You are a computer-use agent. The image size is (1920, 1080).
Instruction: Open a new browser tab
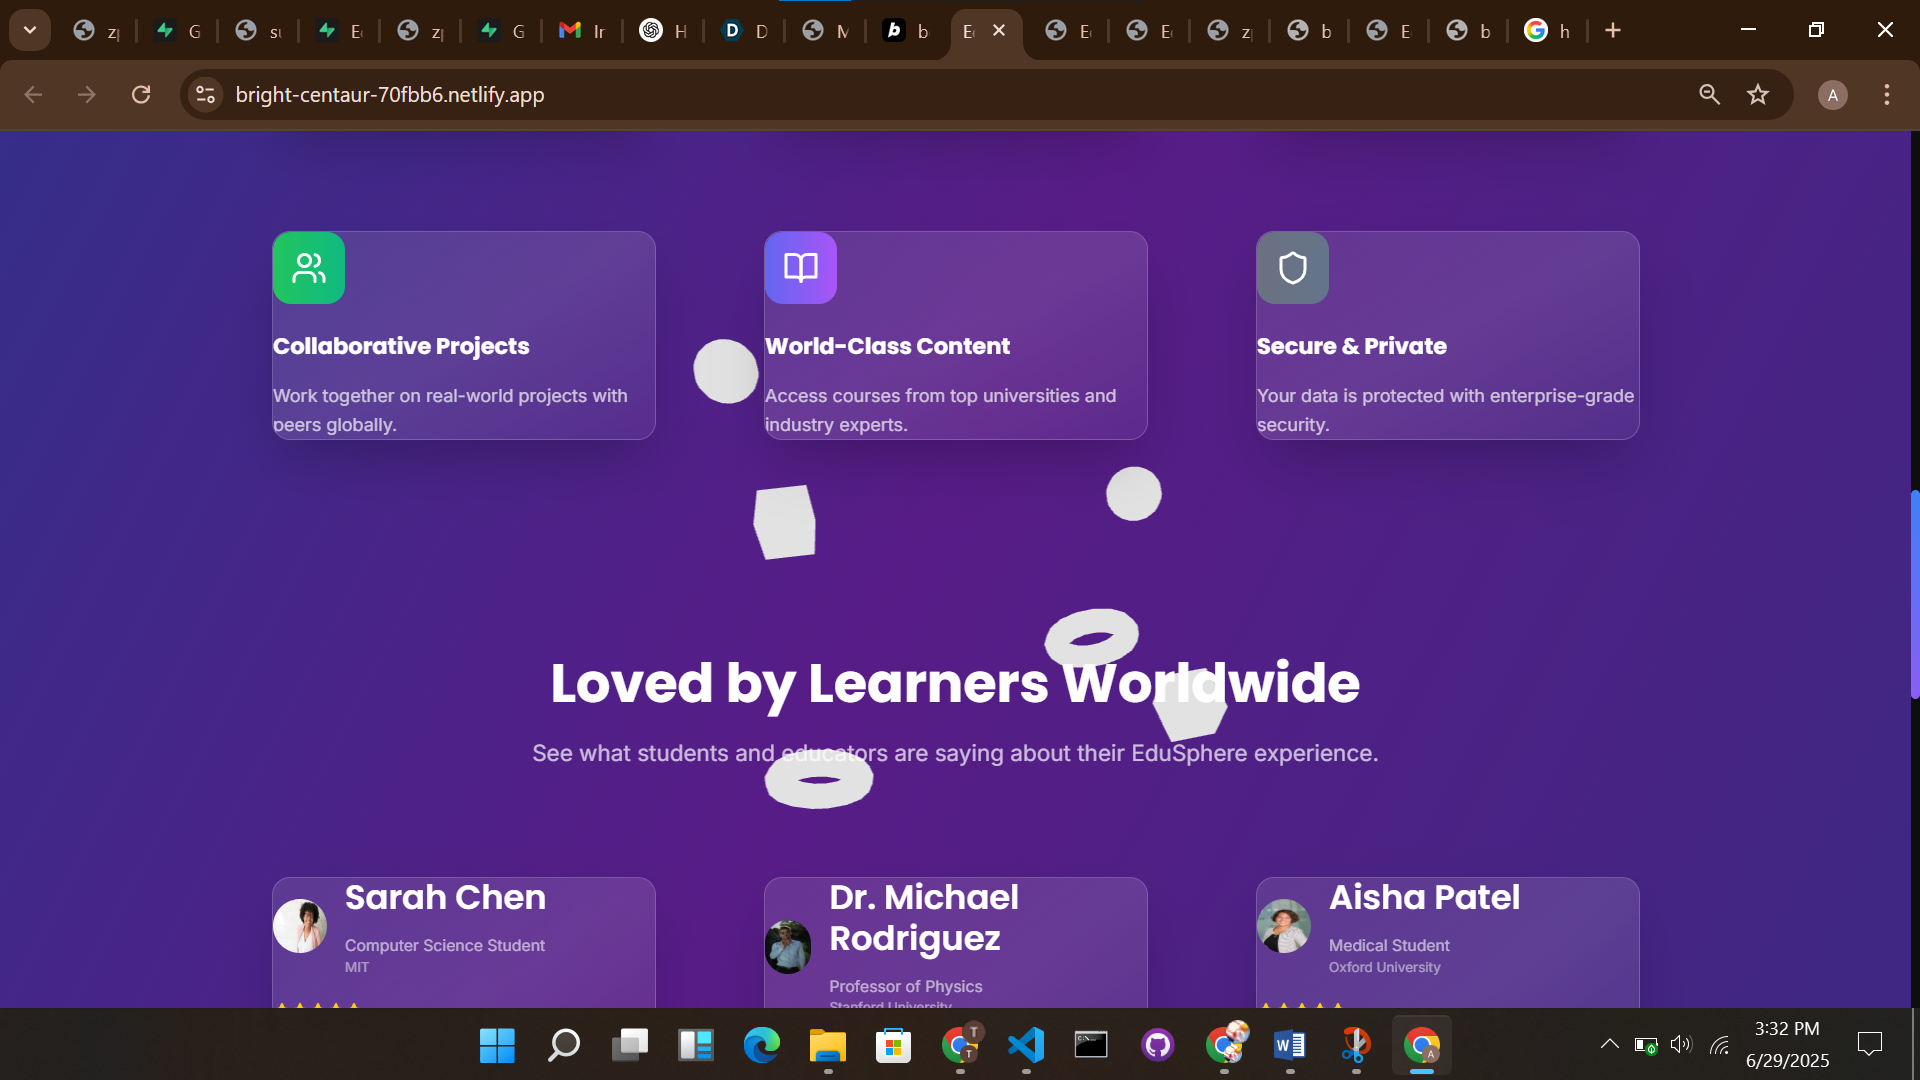pyautogui.click(x=1613, y=31)
